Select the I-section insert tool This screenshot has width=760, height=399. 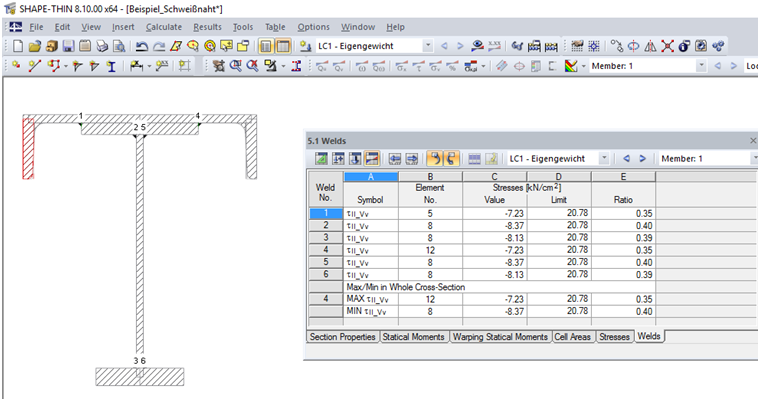pyautogui.click(x=111, y=65)
